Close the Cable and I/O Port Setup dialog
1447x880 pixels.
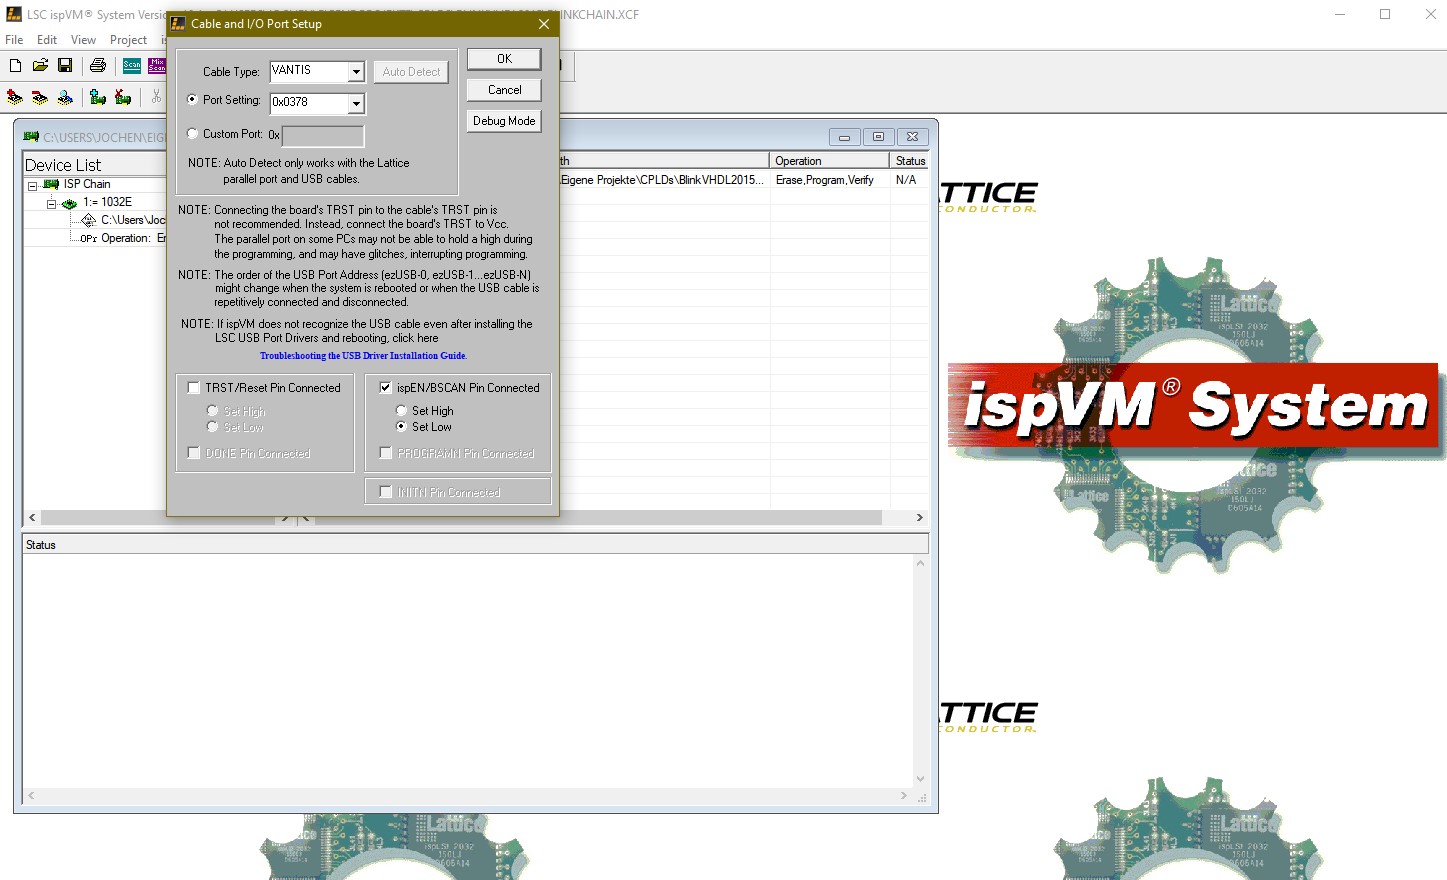click(543, 23)
